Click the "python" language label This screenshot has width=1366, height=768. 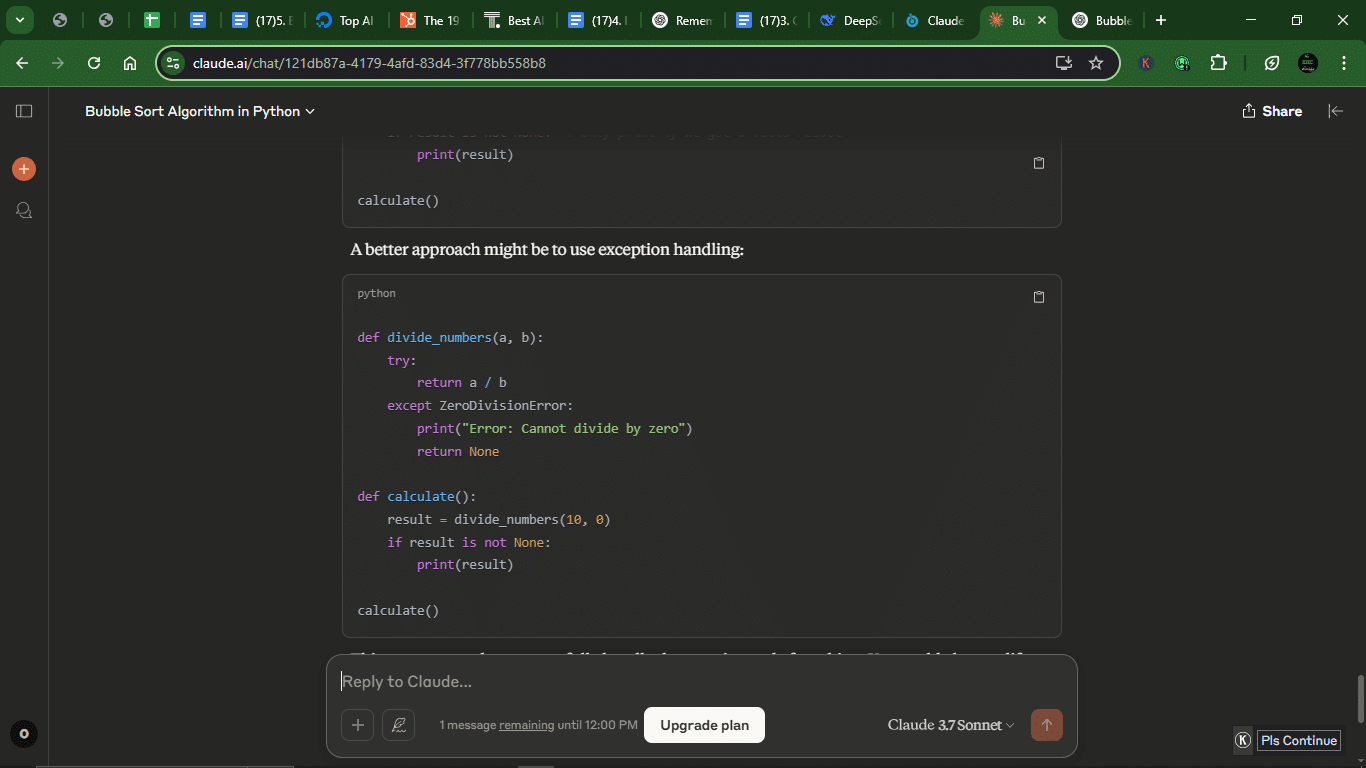click(x=376, y=293)
